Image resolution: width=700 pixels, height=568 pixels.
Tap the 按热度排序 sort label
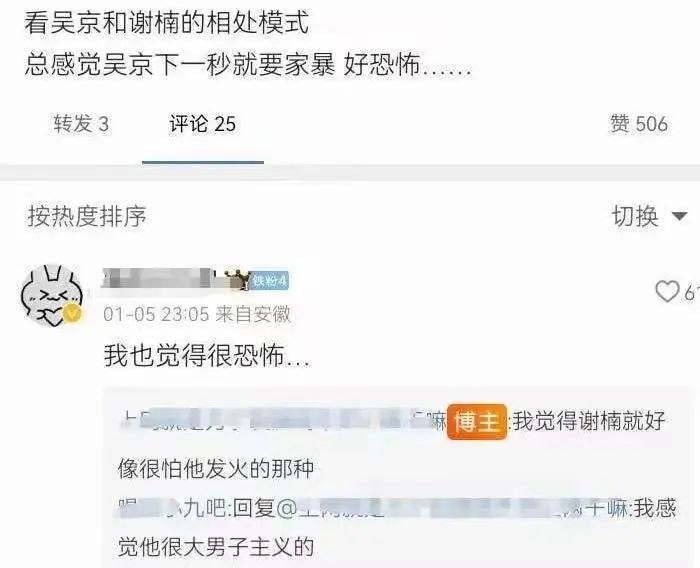[x=88, y=216]
